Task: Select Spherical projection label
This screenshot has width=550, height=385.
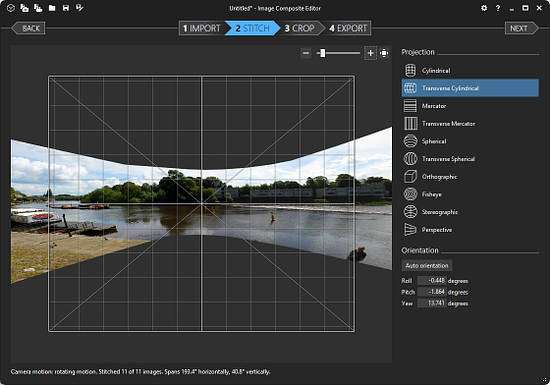Action: [x=434, y=141]
